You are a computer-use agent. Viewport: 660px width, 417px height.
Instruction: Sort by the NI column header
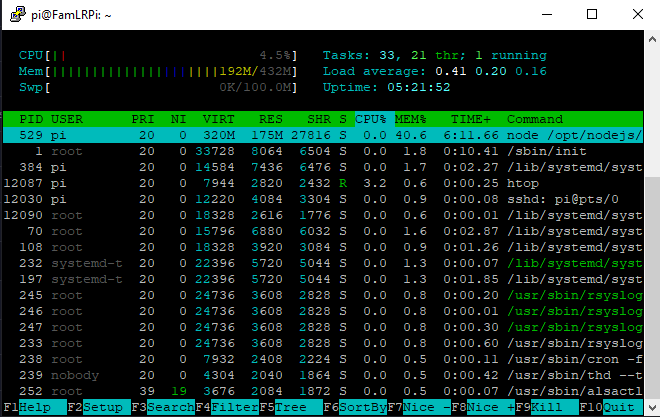tap(178, 120)
